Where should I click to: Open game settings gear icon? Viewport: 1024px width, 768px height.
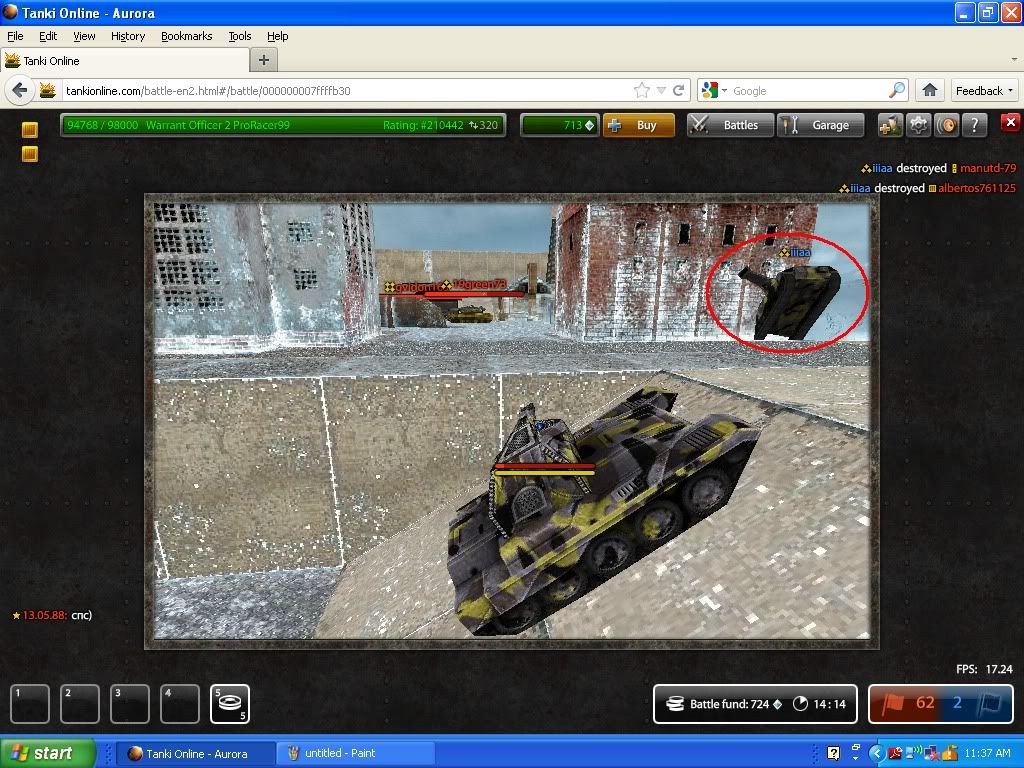pyautogui.click(x=918, y=125)
